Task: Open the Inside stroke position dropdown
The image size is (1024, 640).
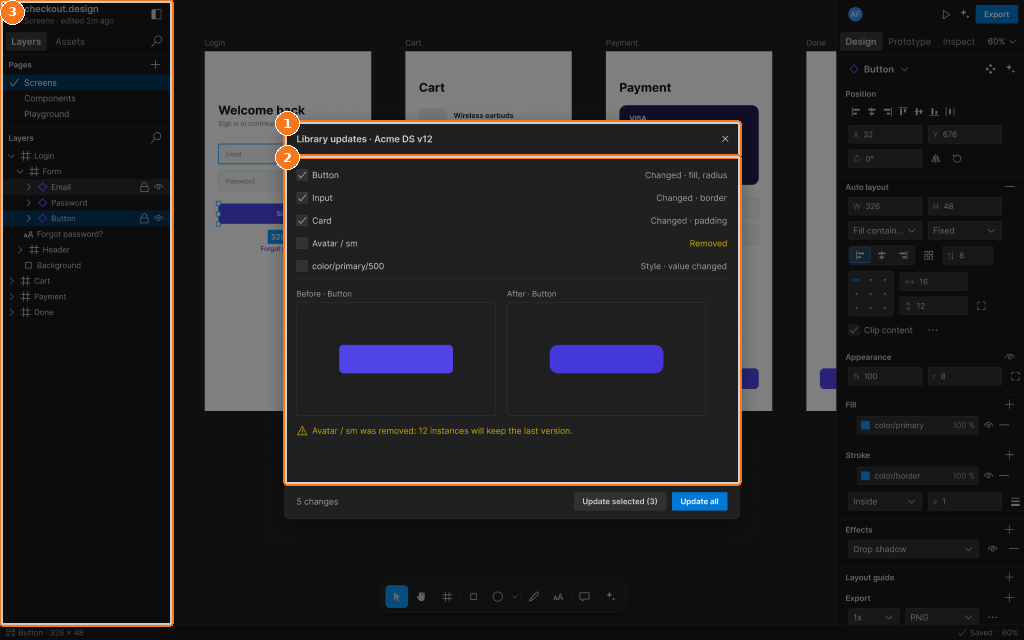Action: pos(885,502)
